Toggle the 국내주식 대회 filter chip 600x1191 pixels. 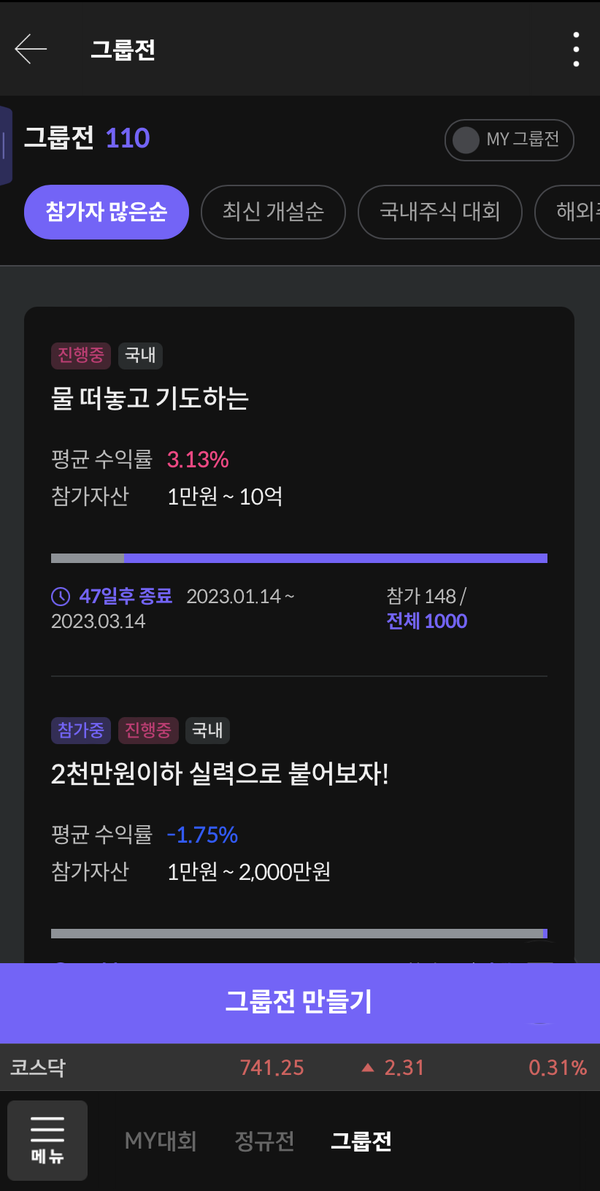click(x=440, y=212)
